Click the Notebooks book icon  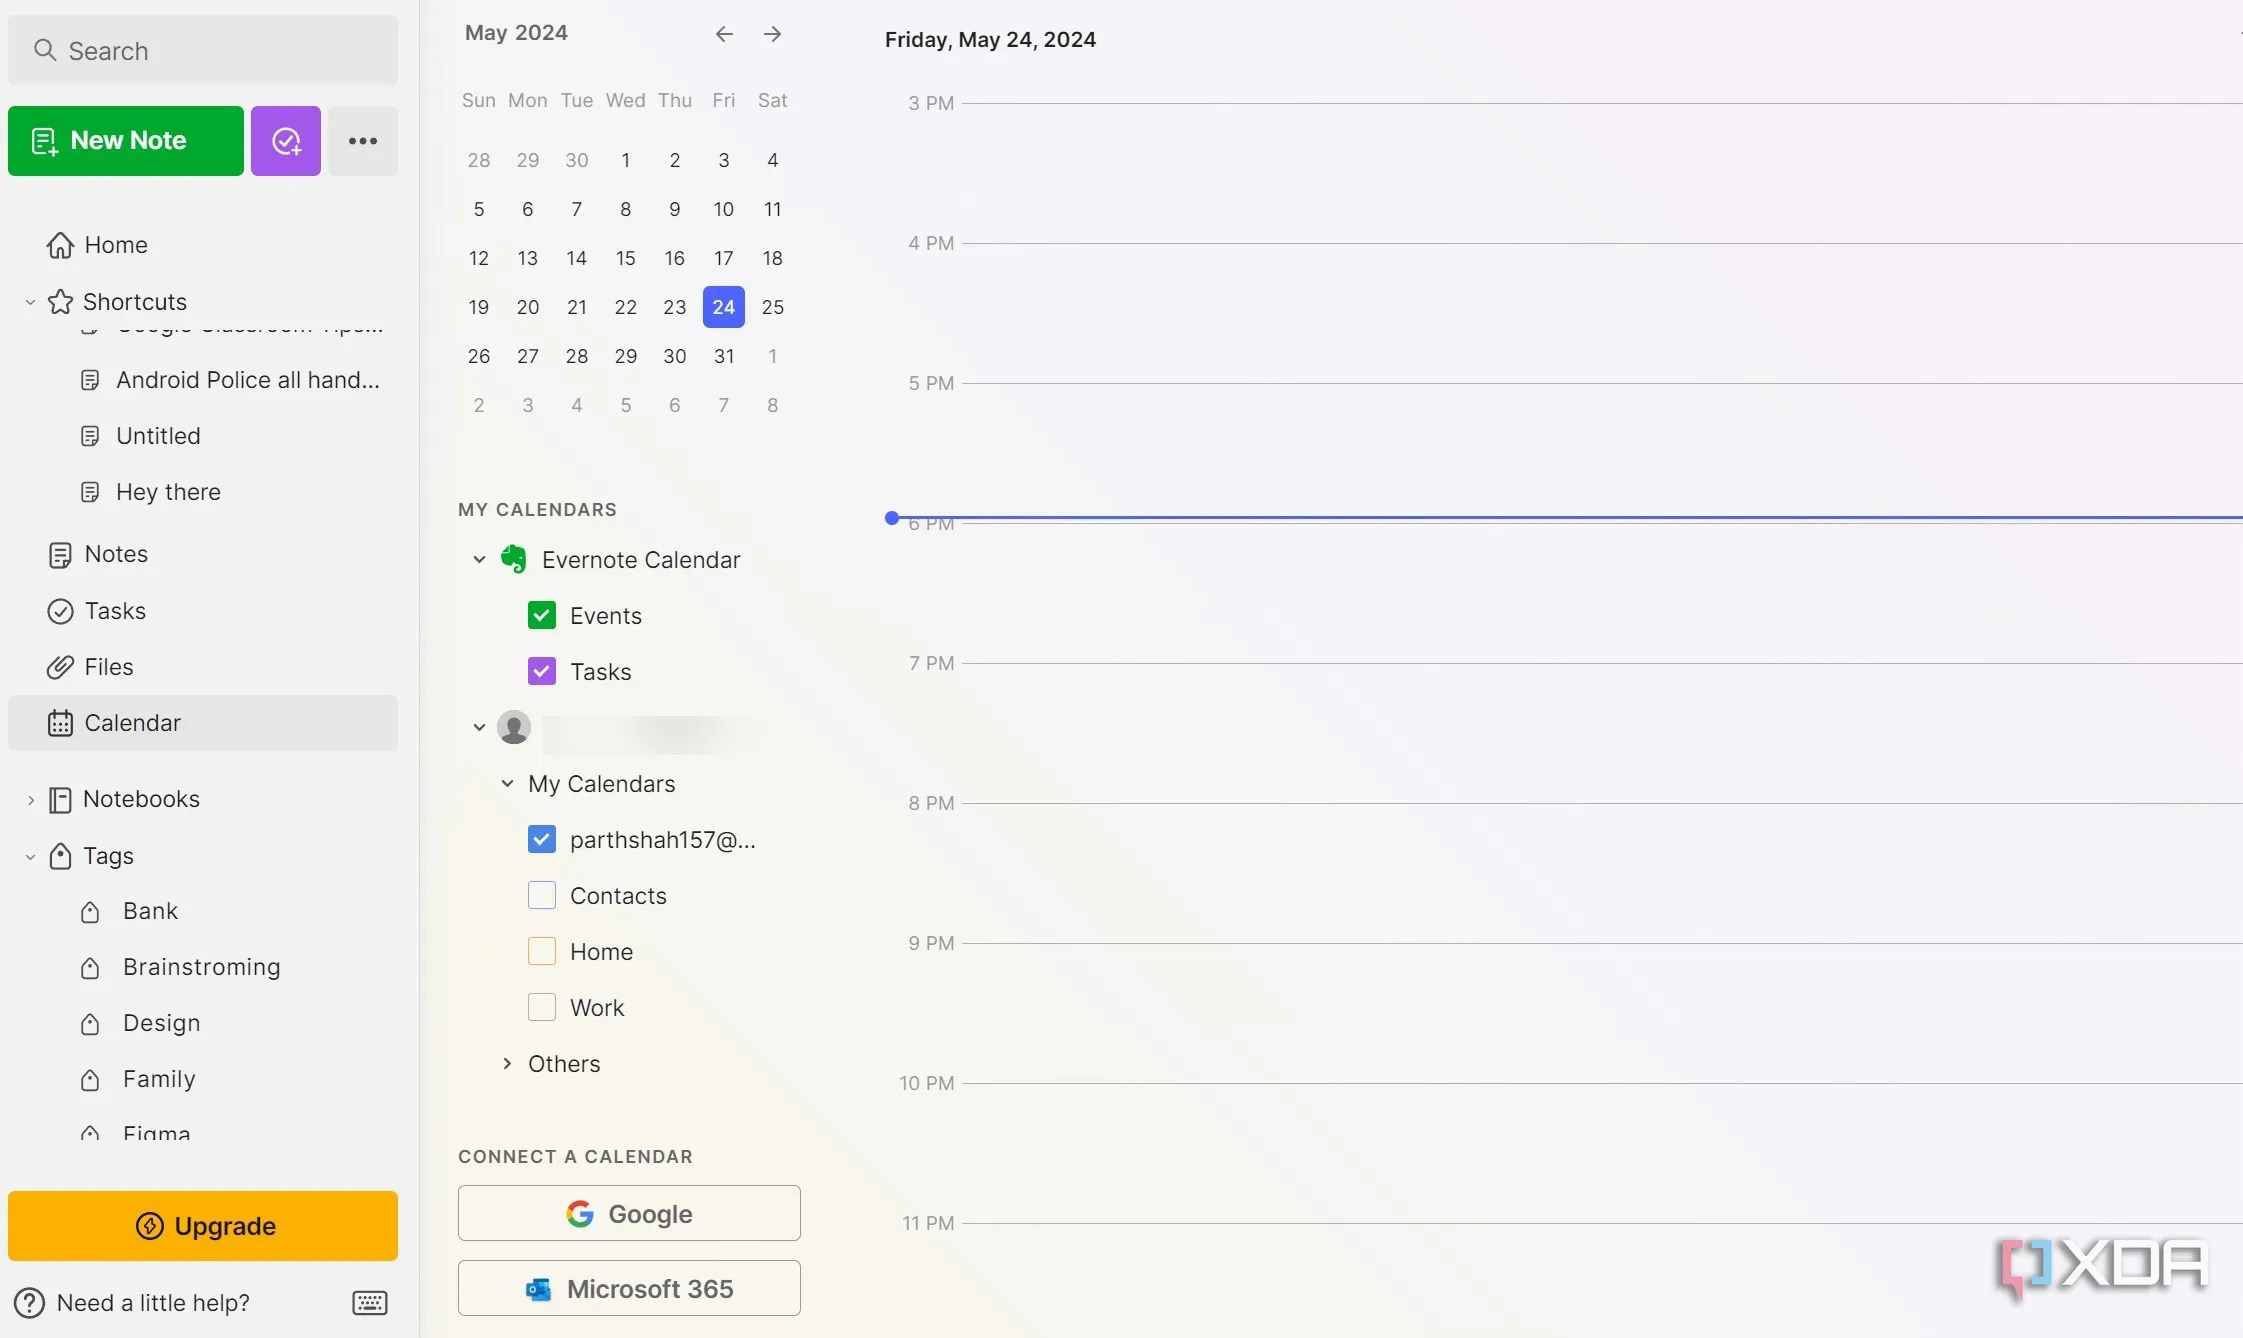[60, 799]
